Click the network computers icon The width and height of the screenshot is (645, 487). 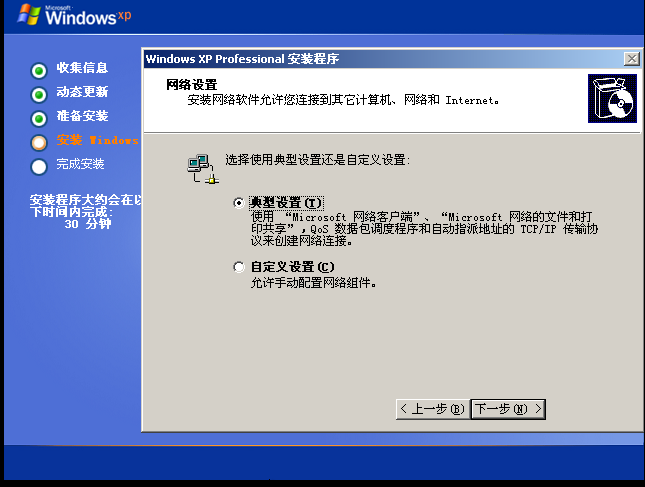[x=203, y=169]
